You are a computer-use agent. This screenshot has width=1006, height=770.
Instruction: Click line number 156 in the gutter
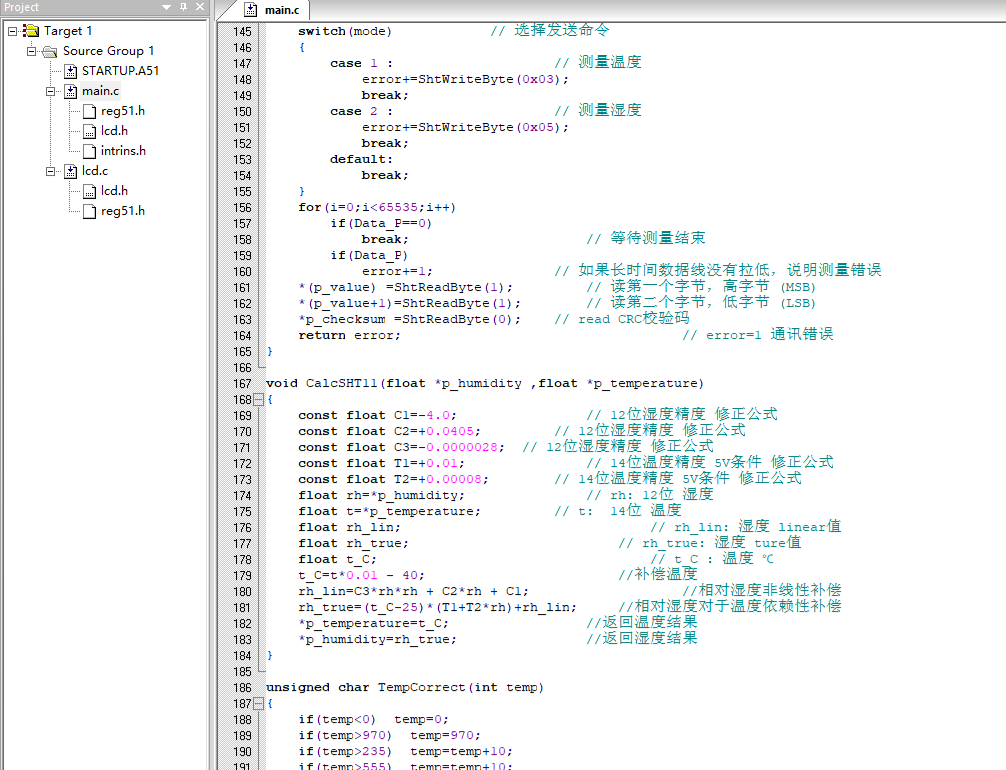tap(242, 208)
